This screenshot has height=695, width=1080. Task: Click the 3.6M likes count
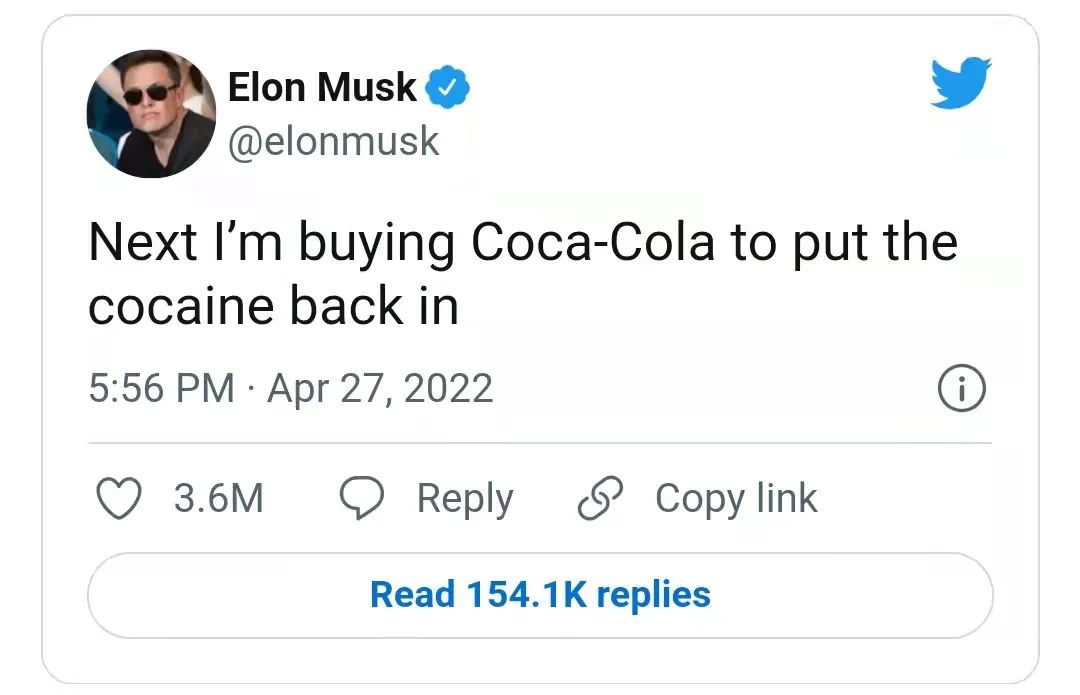tap(218, 498)
